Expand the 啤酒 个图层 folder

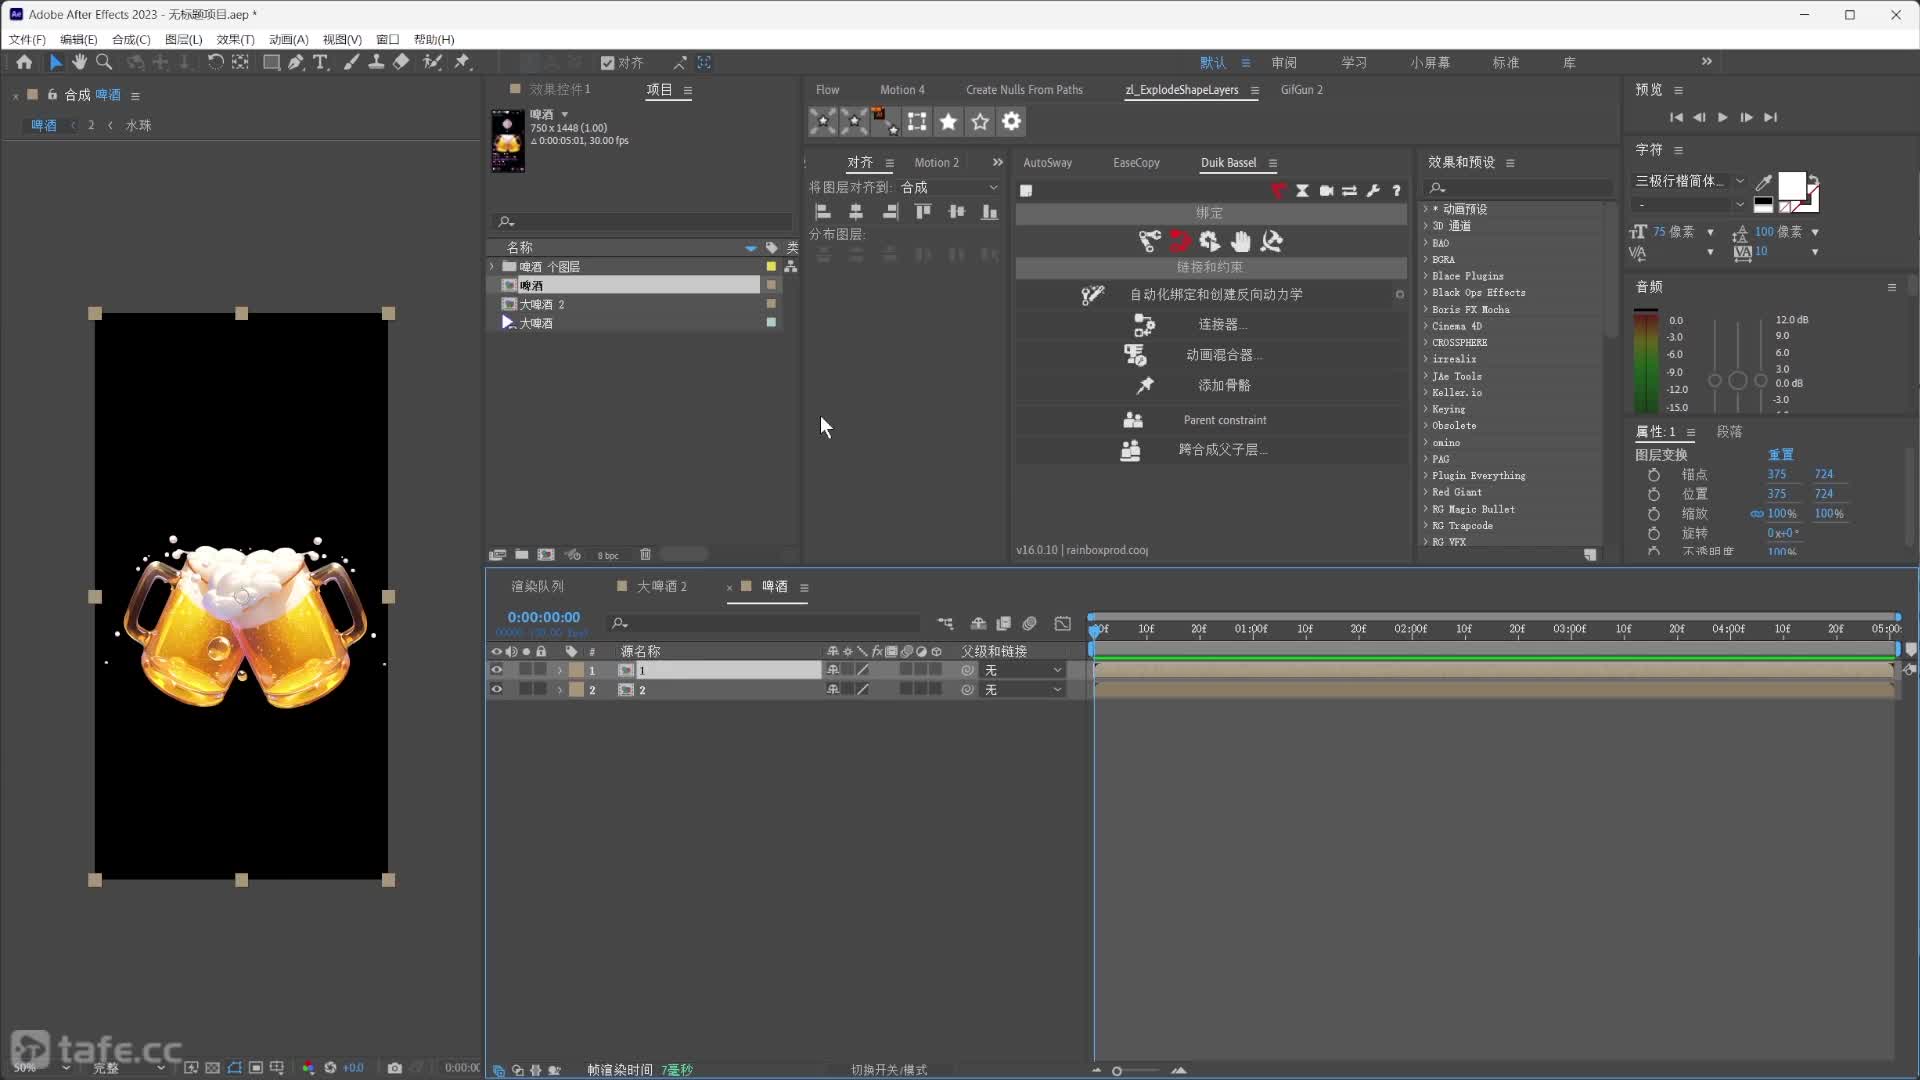coord(492,267)
